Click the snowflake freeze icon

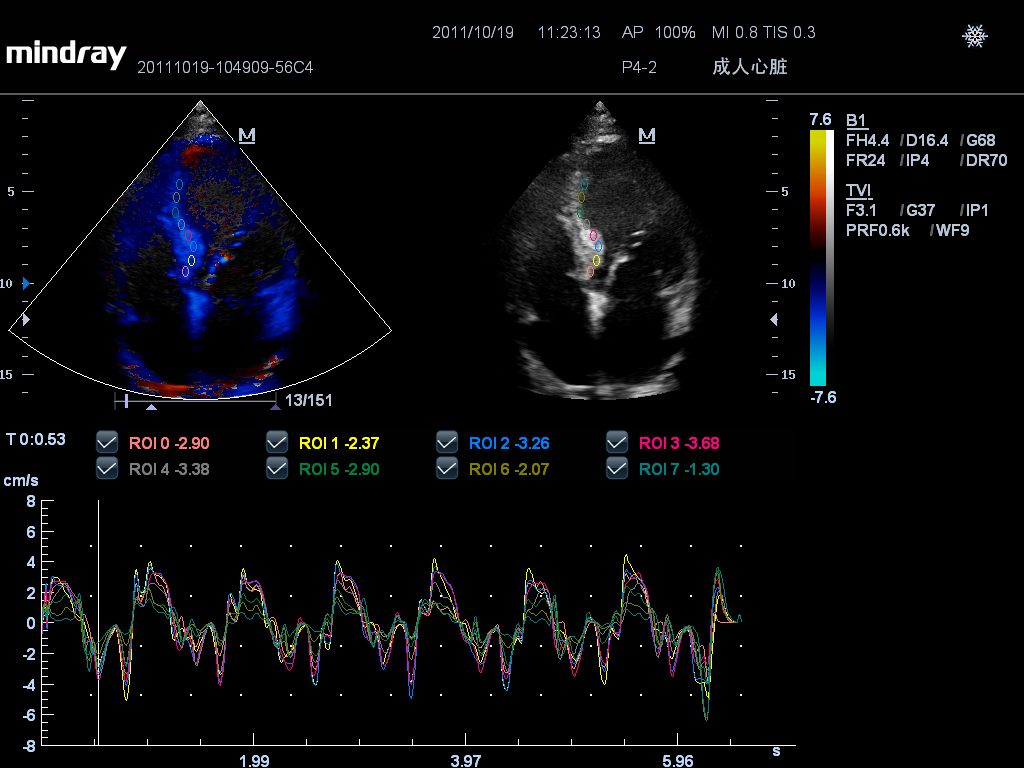tap(974, 36)
